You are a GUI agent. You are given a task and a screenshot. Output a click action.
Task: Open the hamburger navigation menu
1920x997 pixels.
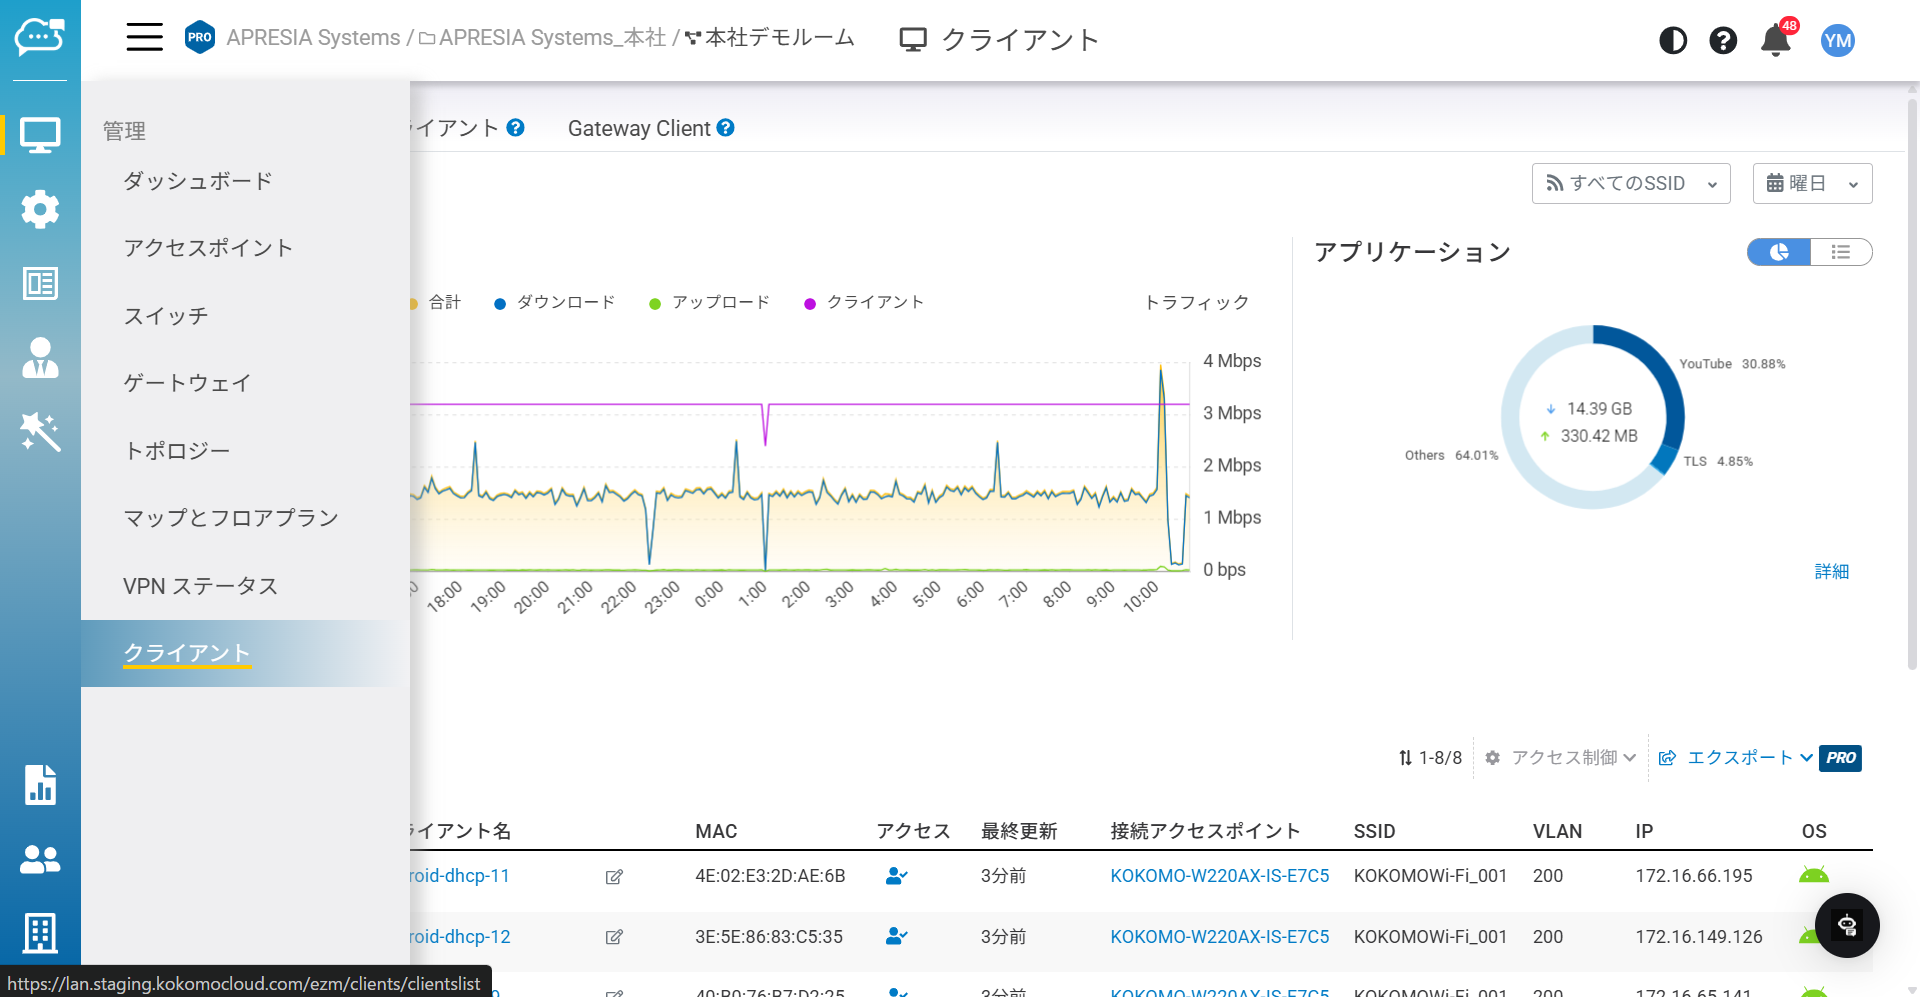pyautogui.click(x=144, y=38)
